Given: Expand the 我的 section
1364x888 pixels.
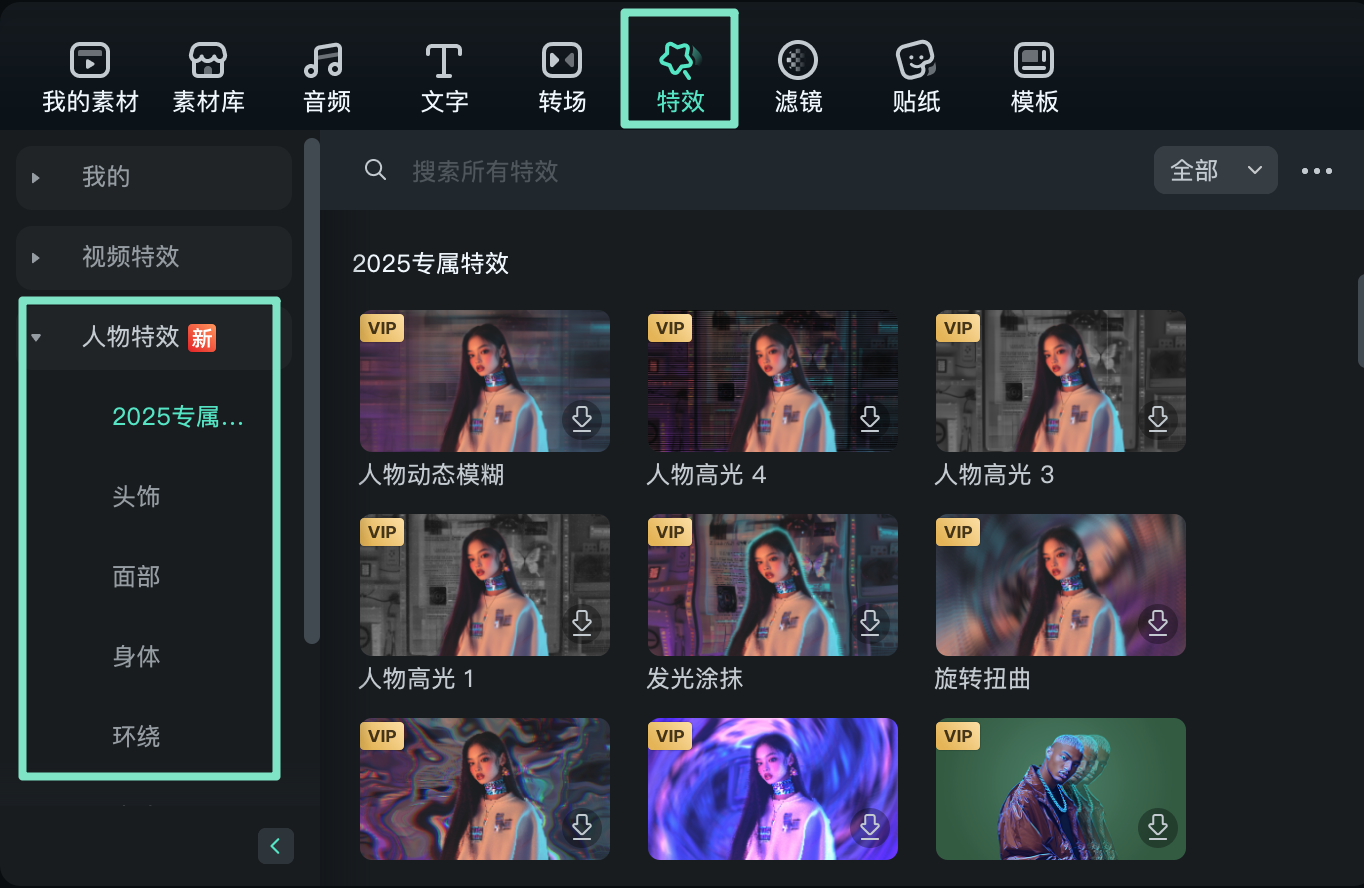Looking at the screenshot, I should 36,177.
